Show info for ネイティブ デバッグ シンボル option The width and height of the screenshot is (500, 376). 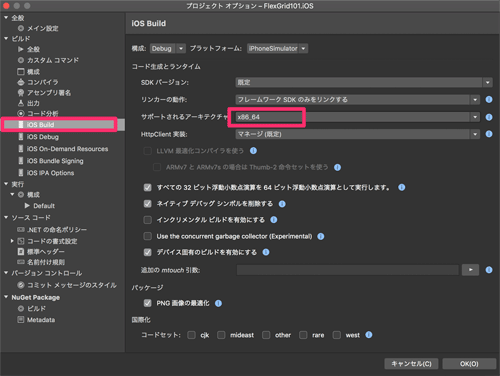(282, 204)
